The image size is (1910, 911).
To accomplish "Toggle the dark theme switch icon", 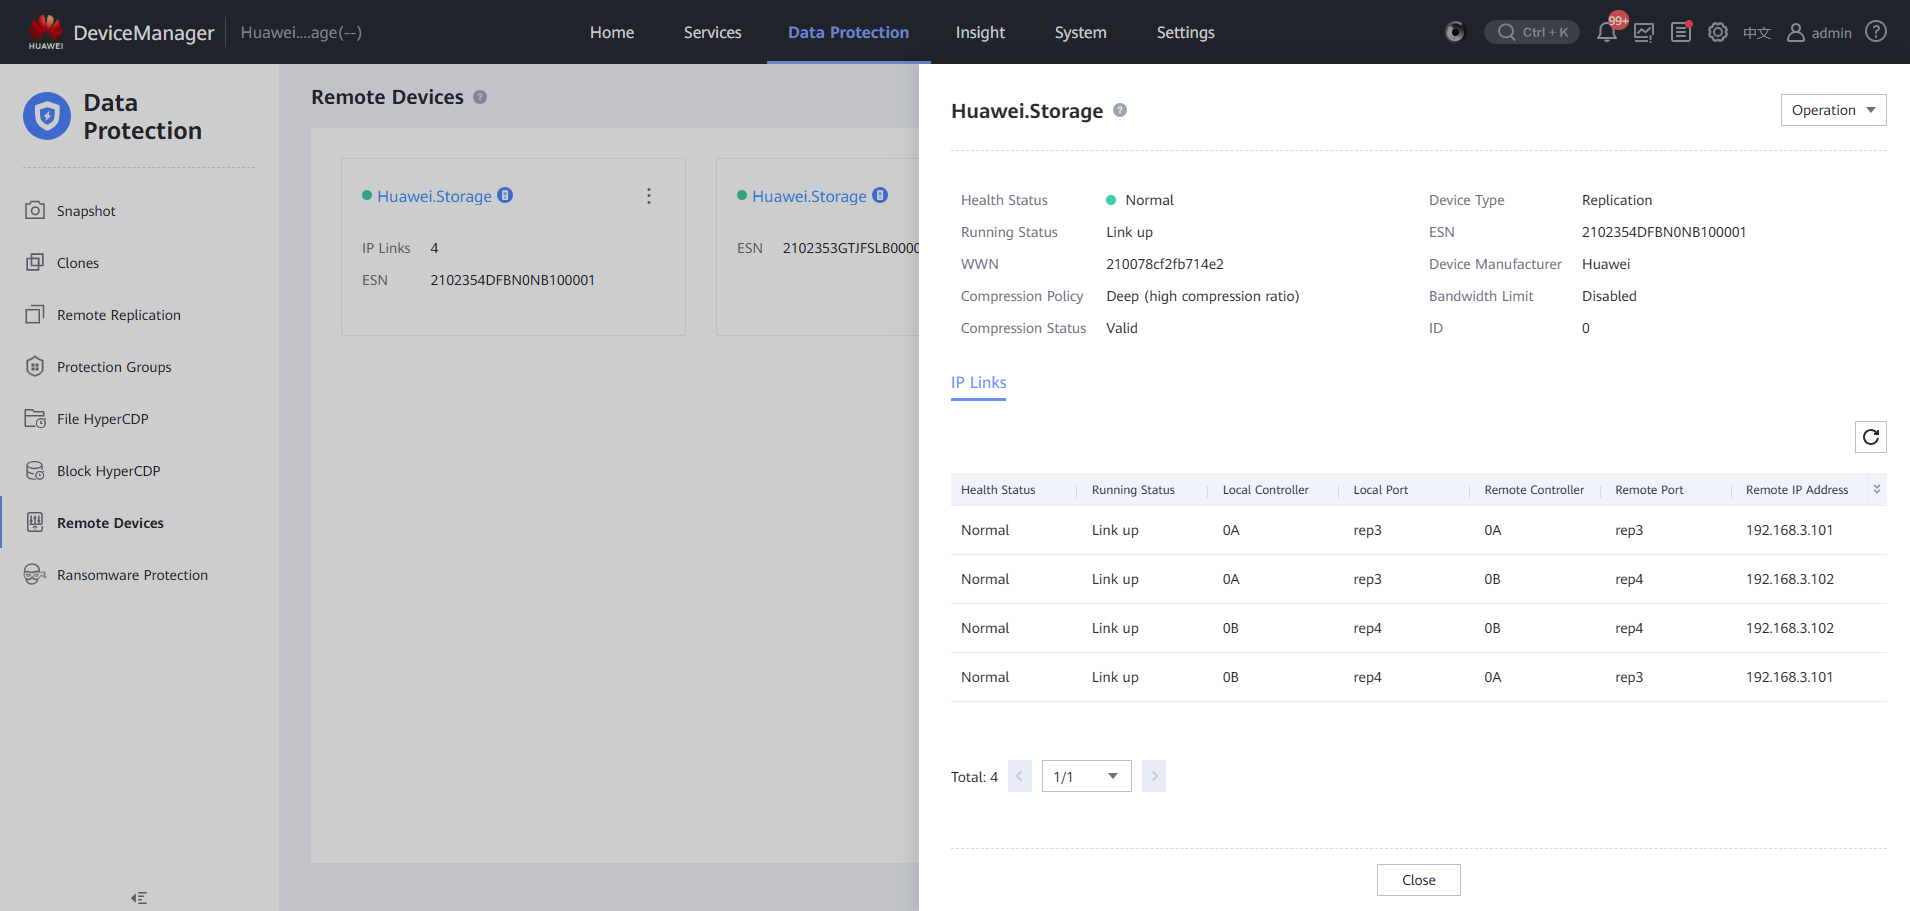I will (x=1455, y=32).
